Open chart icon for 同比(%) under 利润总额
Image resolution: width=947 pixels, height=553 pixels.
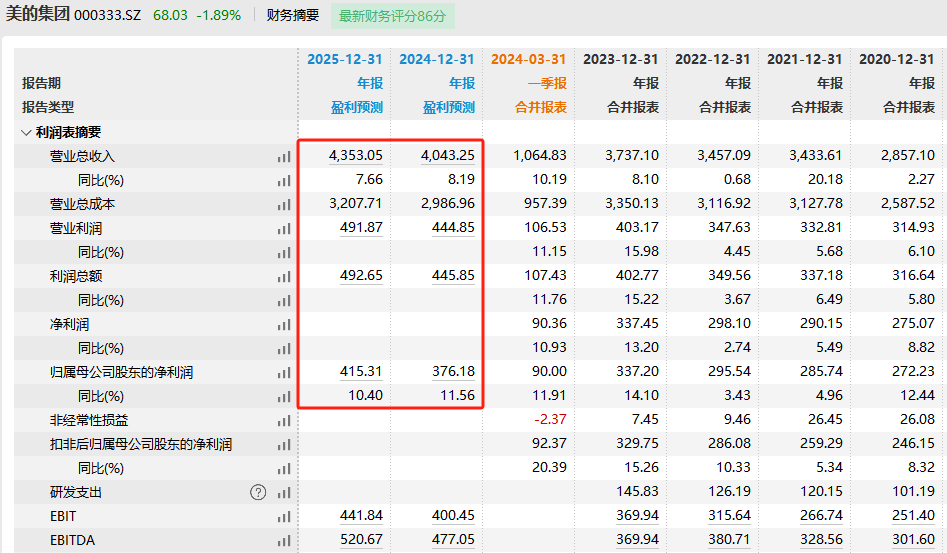(x=284, y=301)
